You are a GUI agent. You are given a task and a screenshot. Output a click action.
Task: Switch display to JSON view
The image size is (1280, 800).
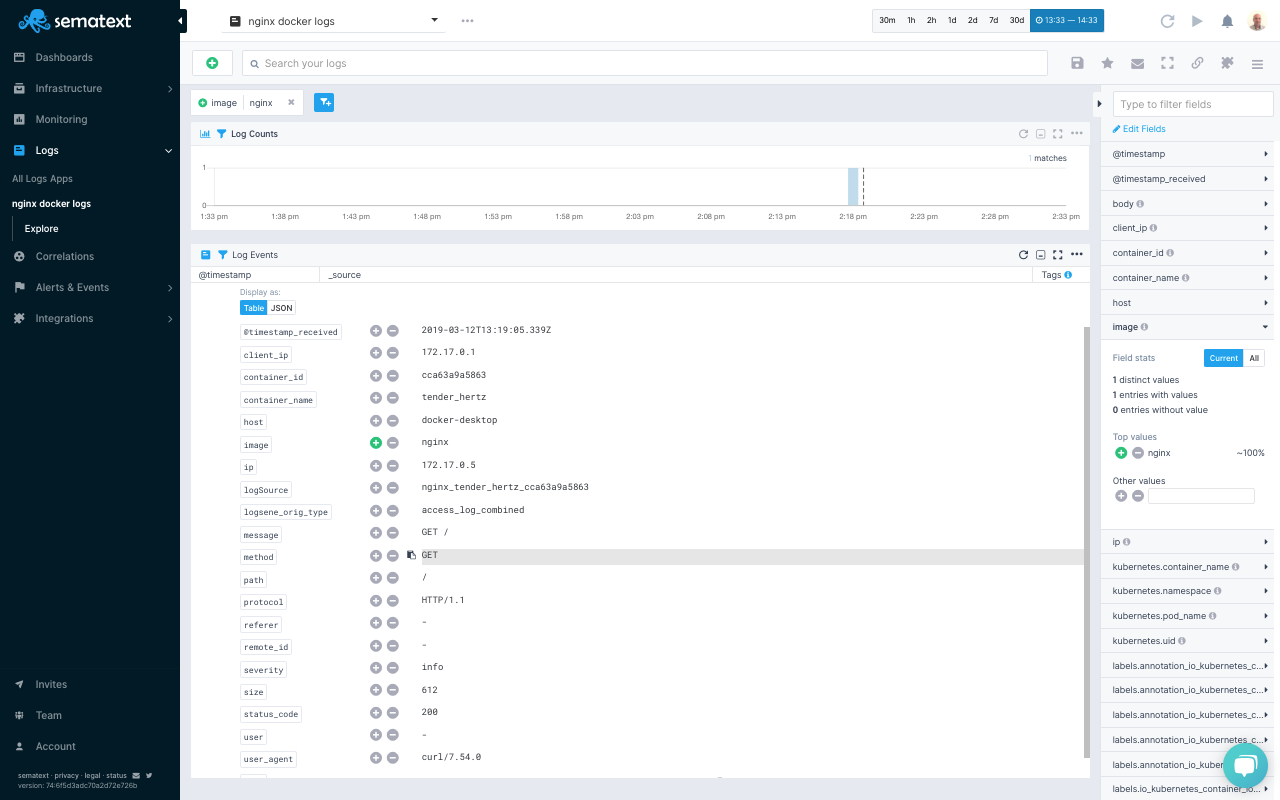click(282, 308)
